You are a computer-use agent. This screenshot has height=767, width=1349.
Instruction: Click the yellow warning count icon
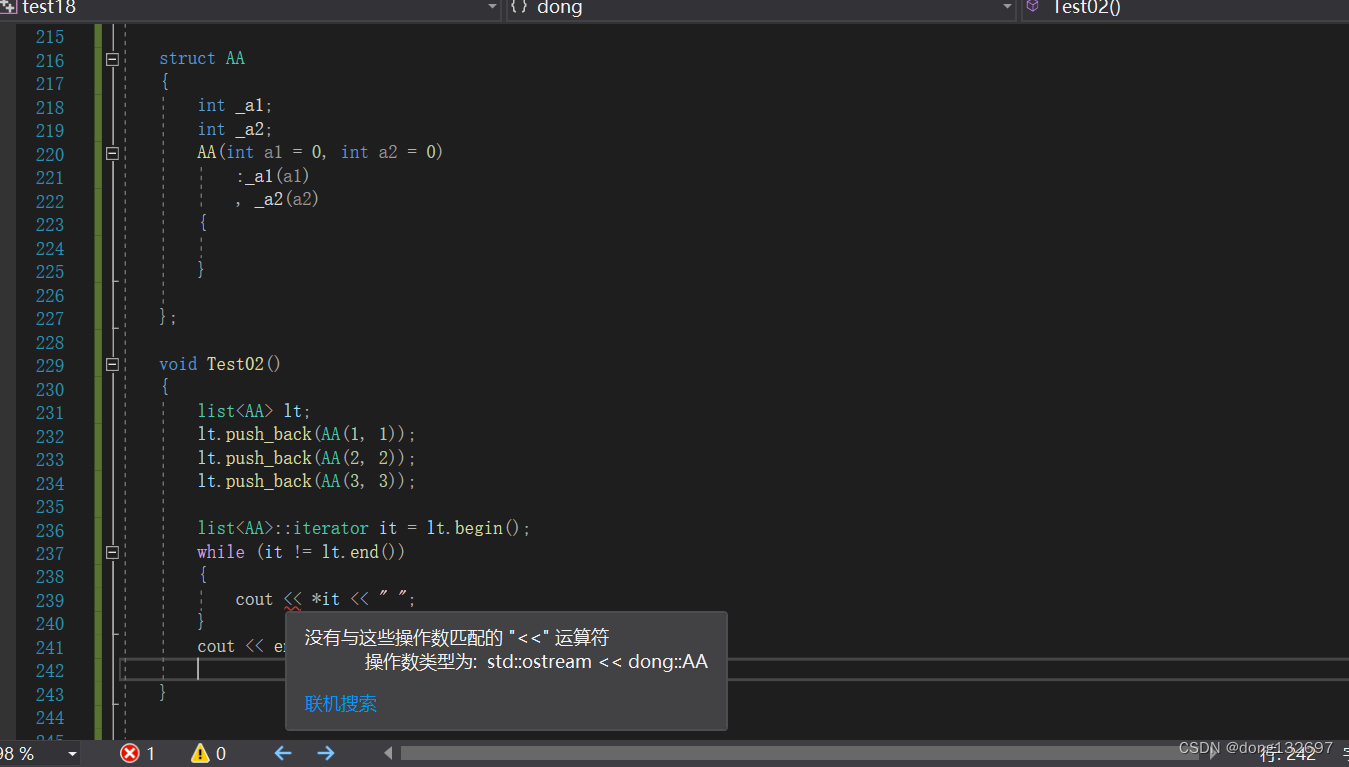[200, 753]
